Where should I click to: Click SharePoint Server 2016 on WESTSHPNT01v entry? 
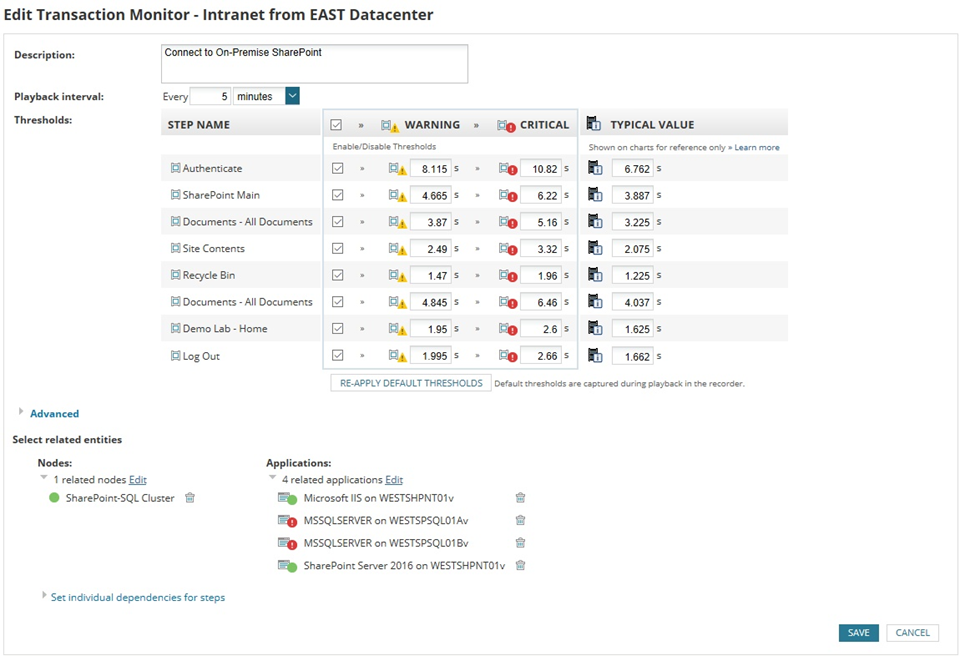404,565
